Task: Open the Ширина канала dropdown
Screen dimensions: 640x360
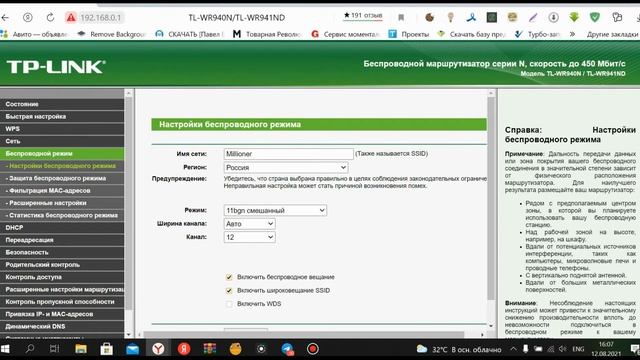Action: click(249, 224)
